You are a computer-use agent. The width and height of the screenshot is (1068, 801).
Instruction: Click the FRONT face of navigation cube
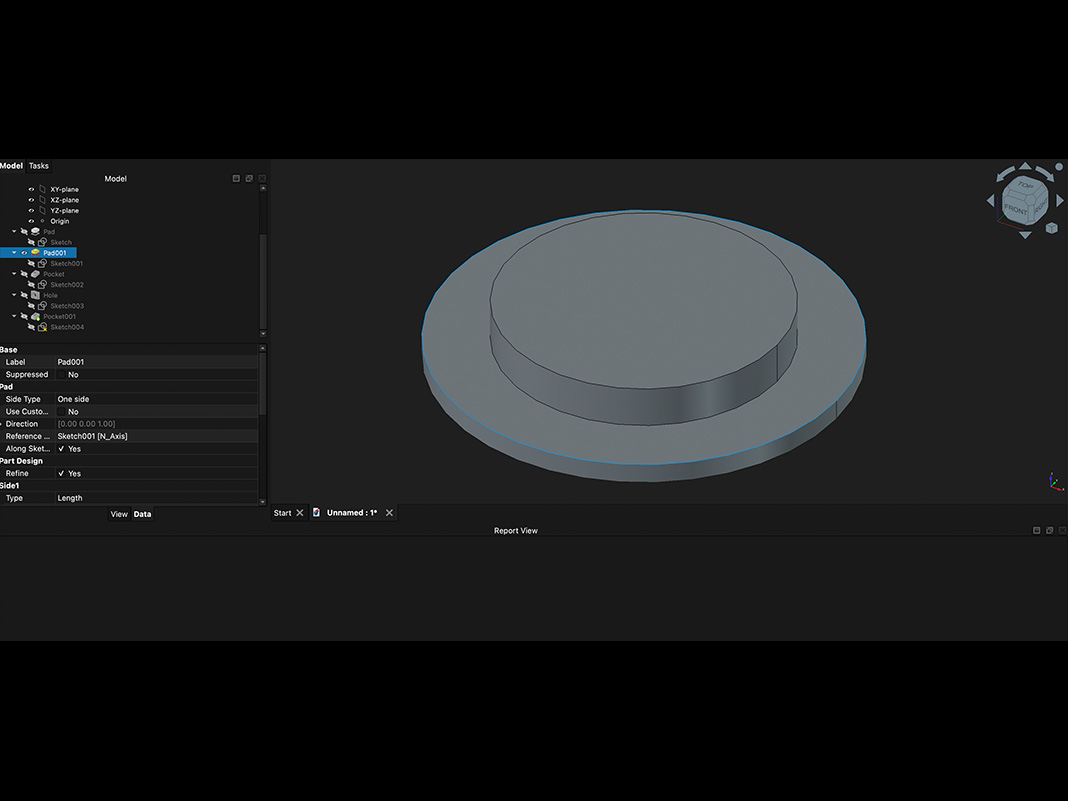1016,209
